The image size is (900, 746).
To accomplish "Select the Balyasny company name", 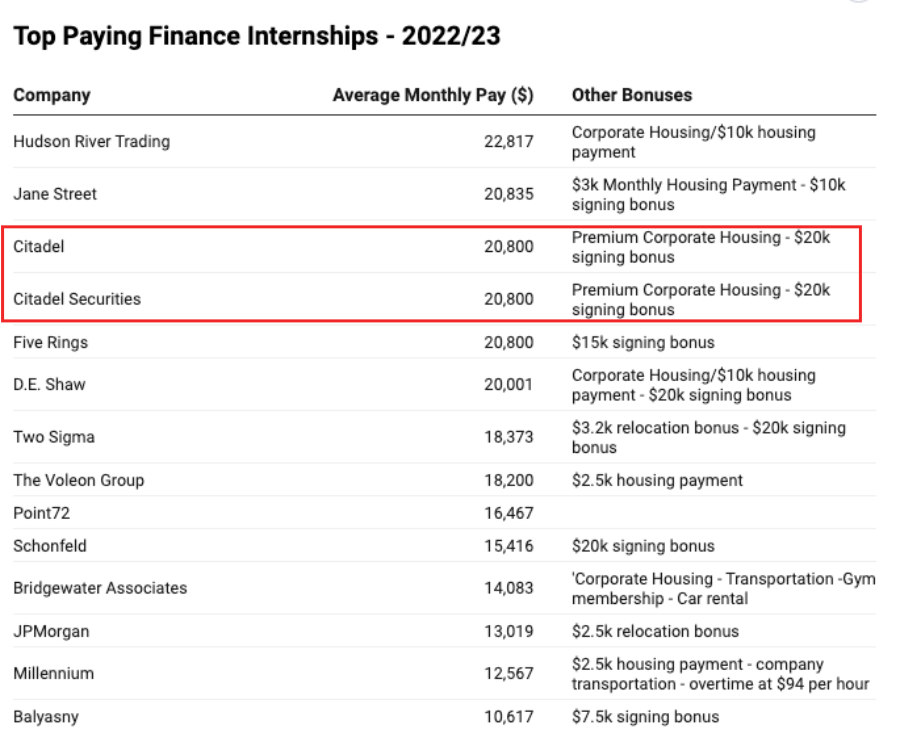I will coord(46,717).
